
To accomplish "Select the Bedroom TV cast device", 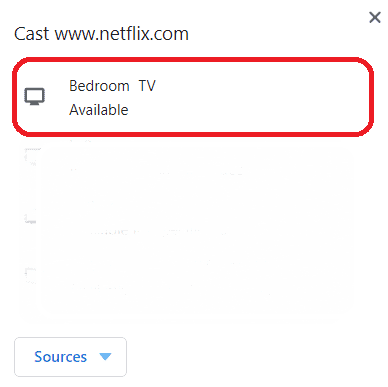I will pyautogui.click(x=193, y=97).
